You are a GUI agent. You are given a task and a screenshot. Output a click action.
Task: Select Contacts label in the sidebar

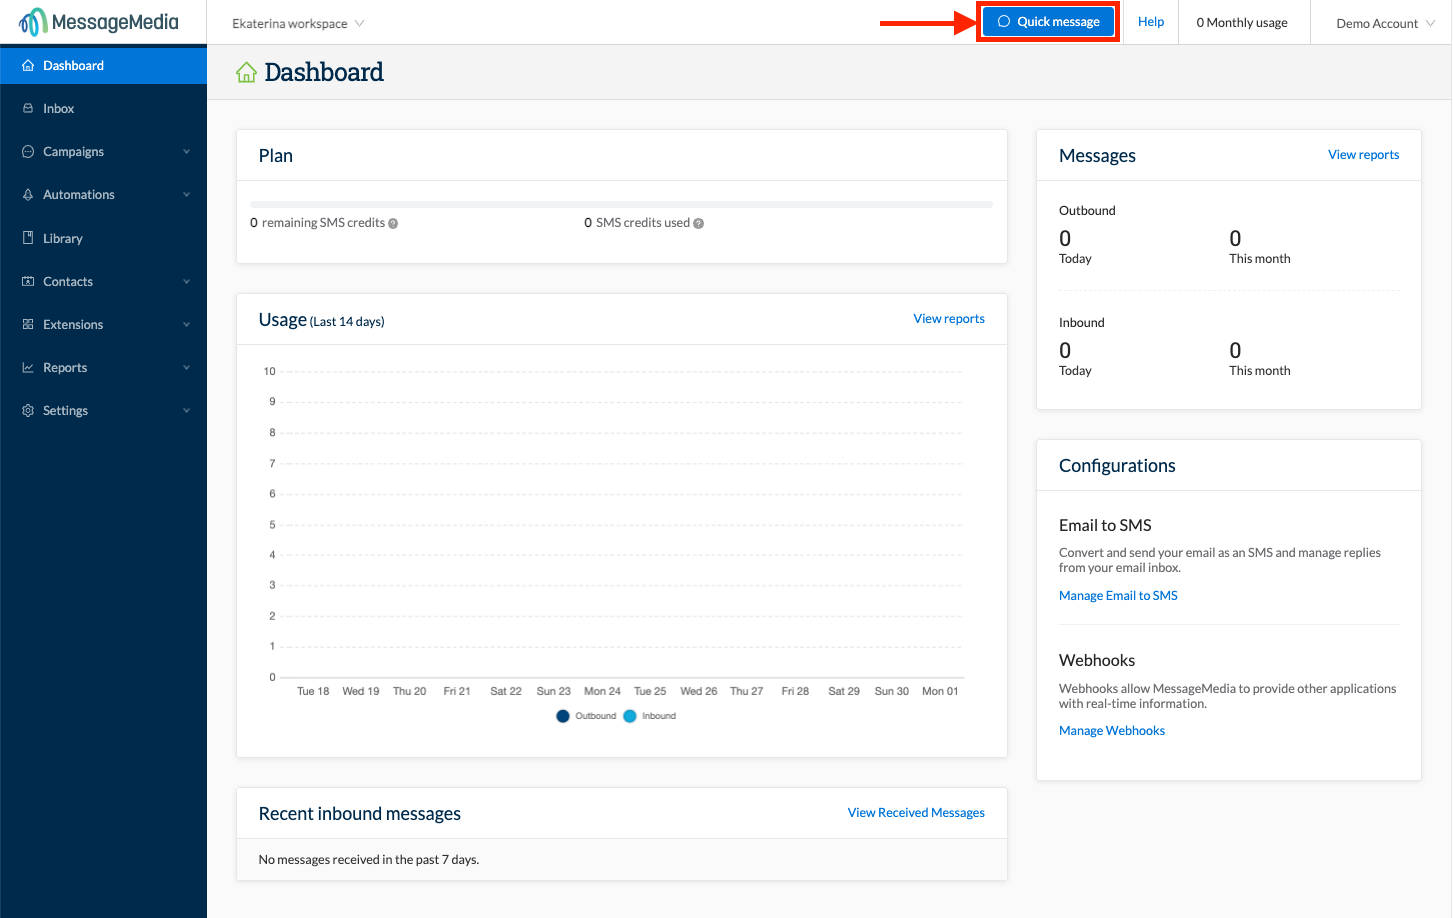coord(68,282)
